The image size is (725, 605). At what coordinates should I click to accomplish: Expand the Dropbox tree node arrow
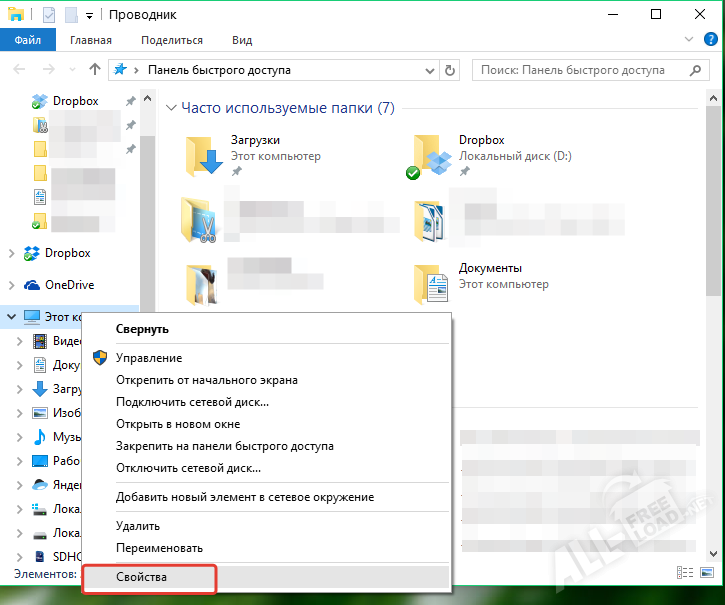(11, 254)
